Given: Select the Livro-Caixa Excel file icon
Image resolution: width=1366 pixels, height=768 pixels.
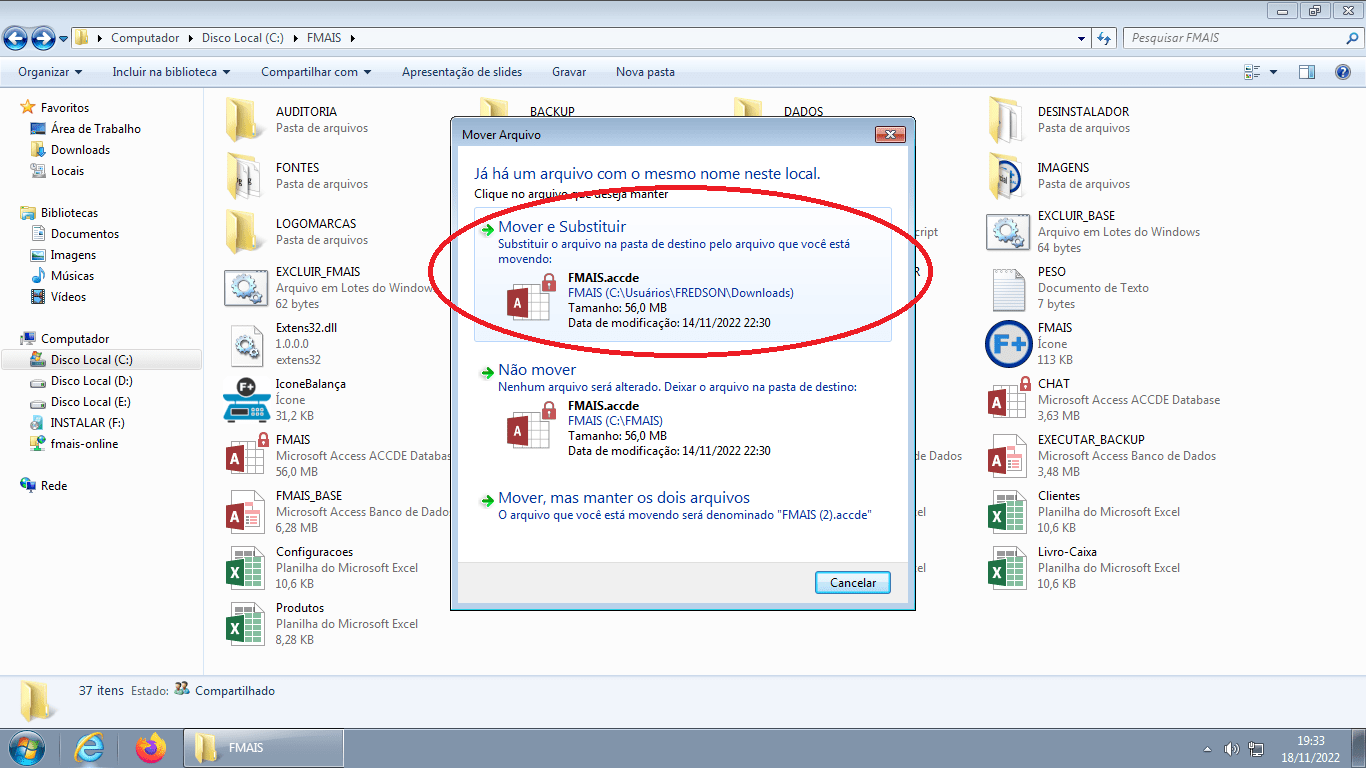Looking at the screenshot, I should [1007, 567].
